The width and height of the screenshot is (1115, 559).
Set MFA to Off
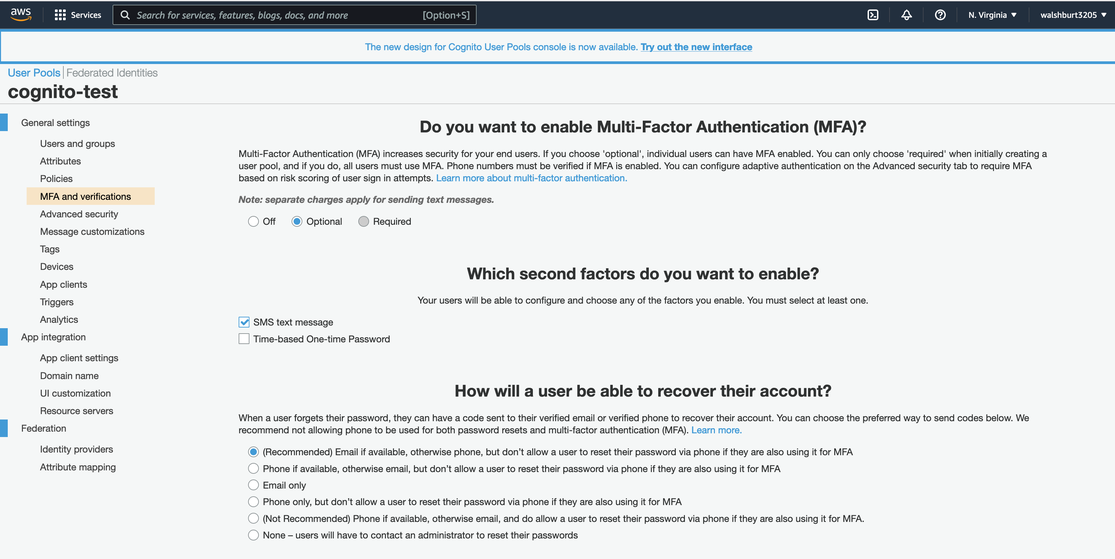tap(253, 222)
